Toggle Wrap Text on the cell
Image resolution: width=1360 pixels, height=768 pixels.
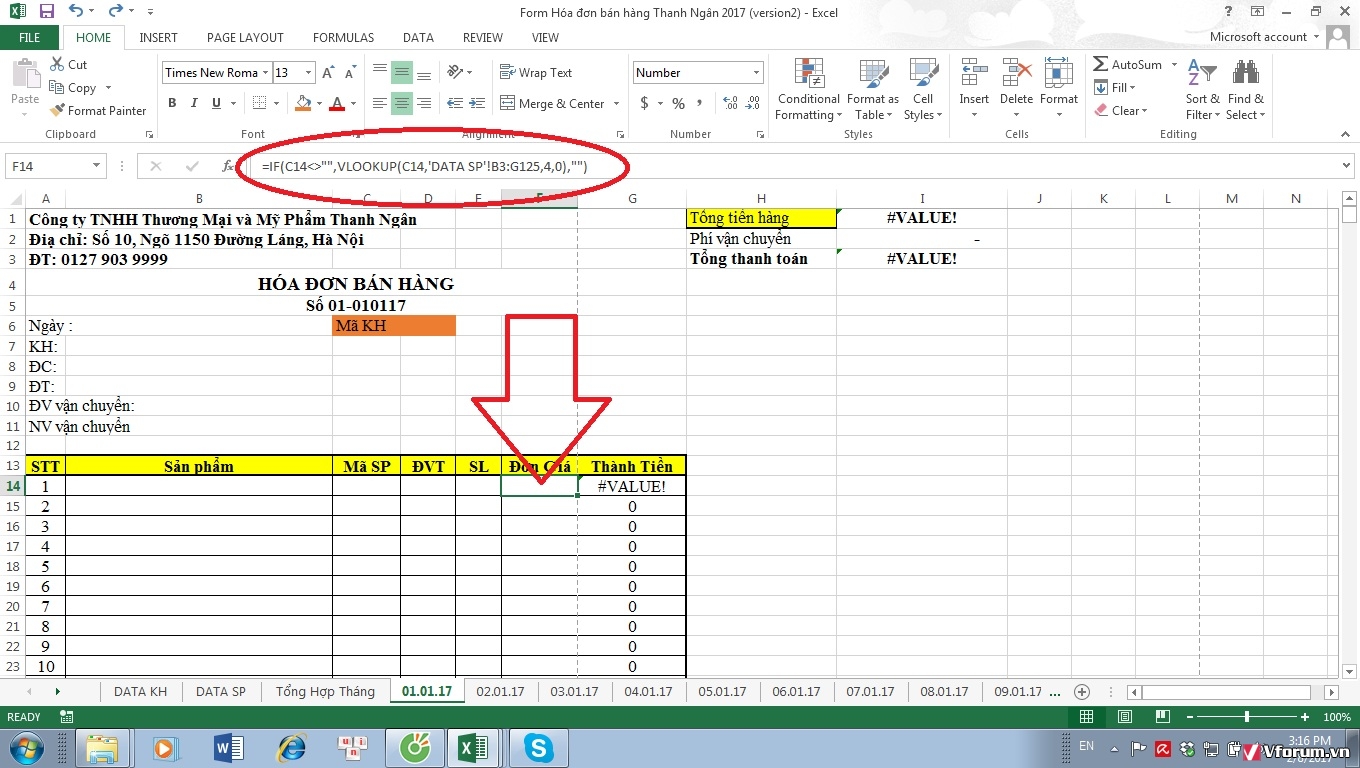tap(536, 73)
